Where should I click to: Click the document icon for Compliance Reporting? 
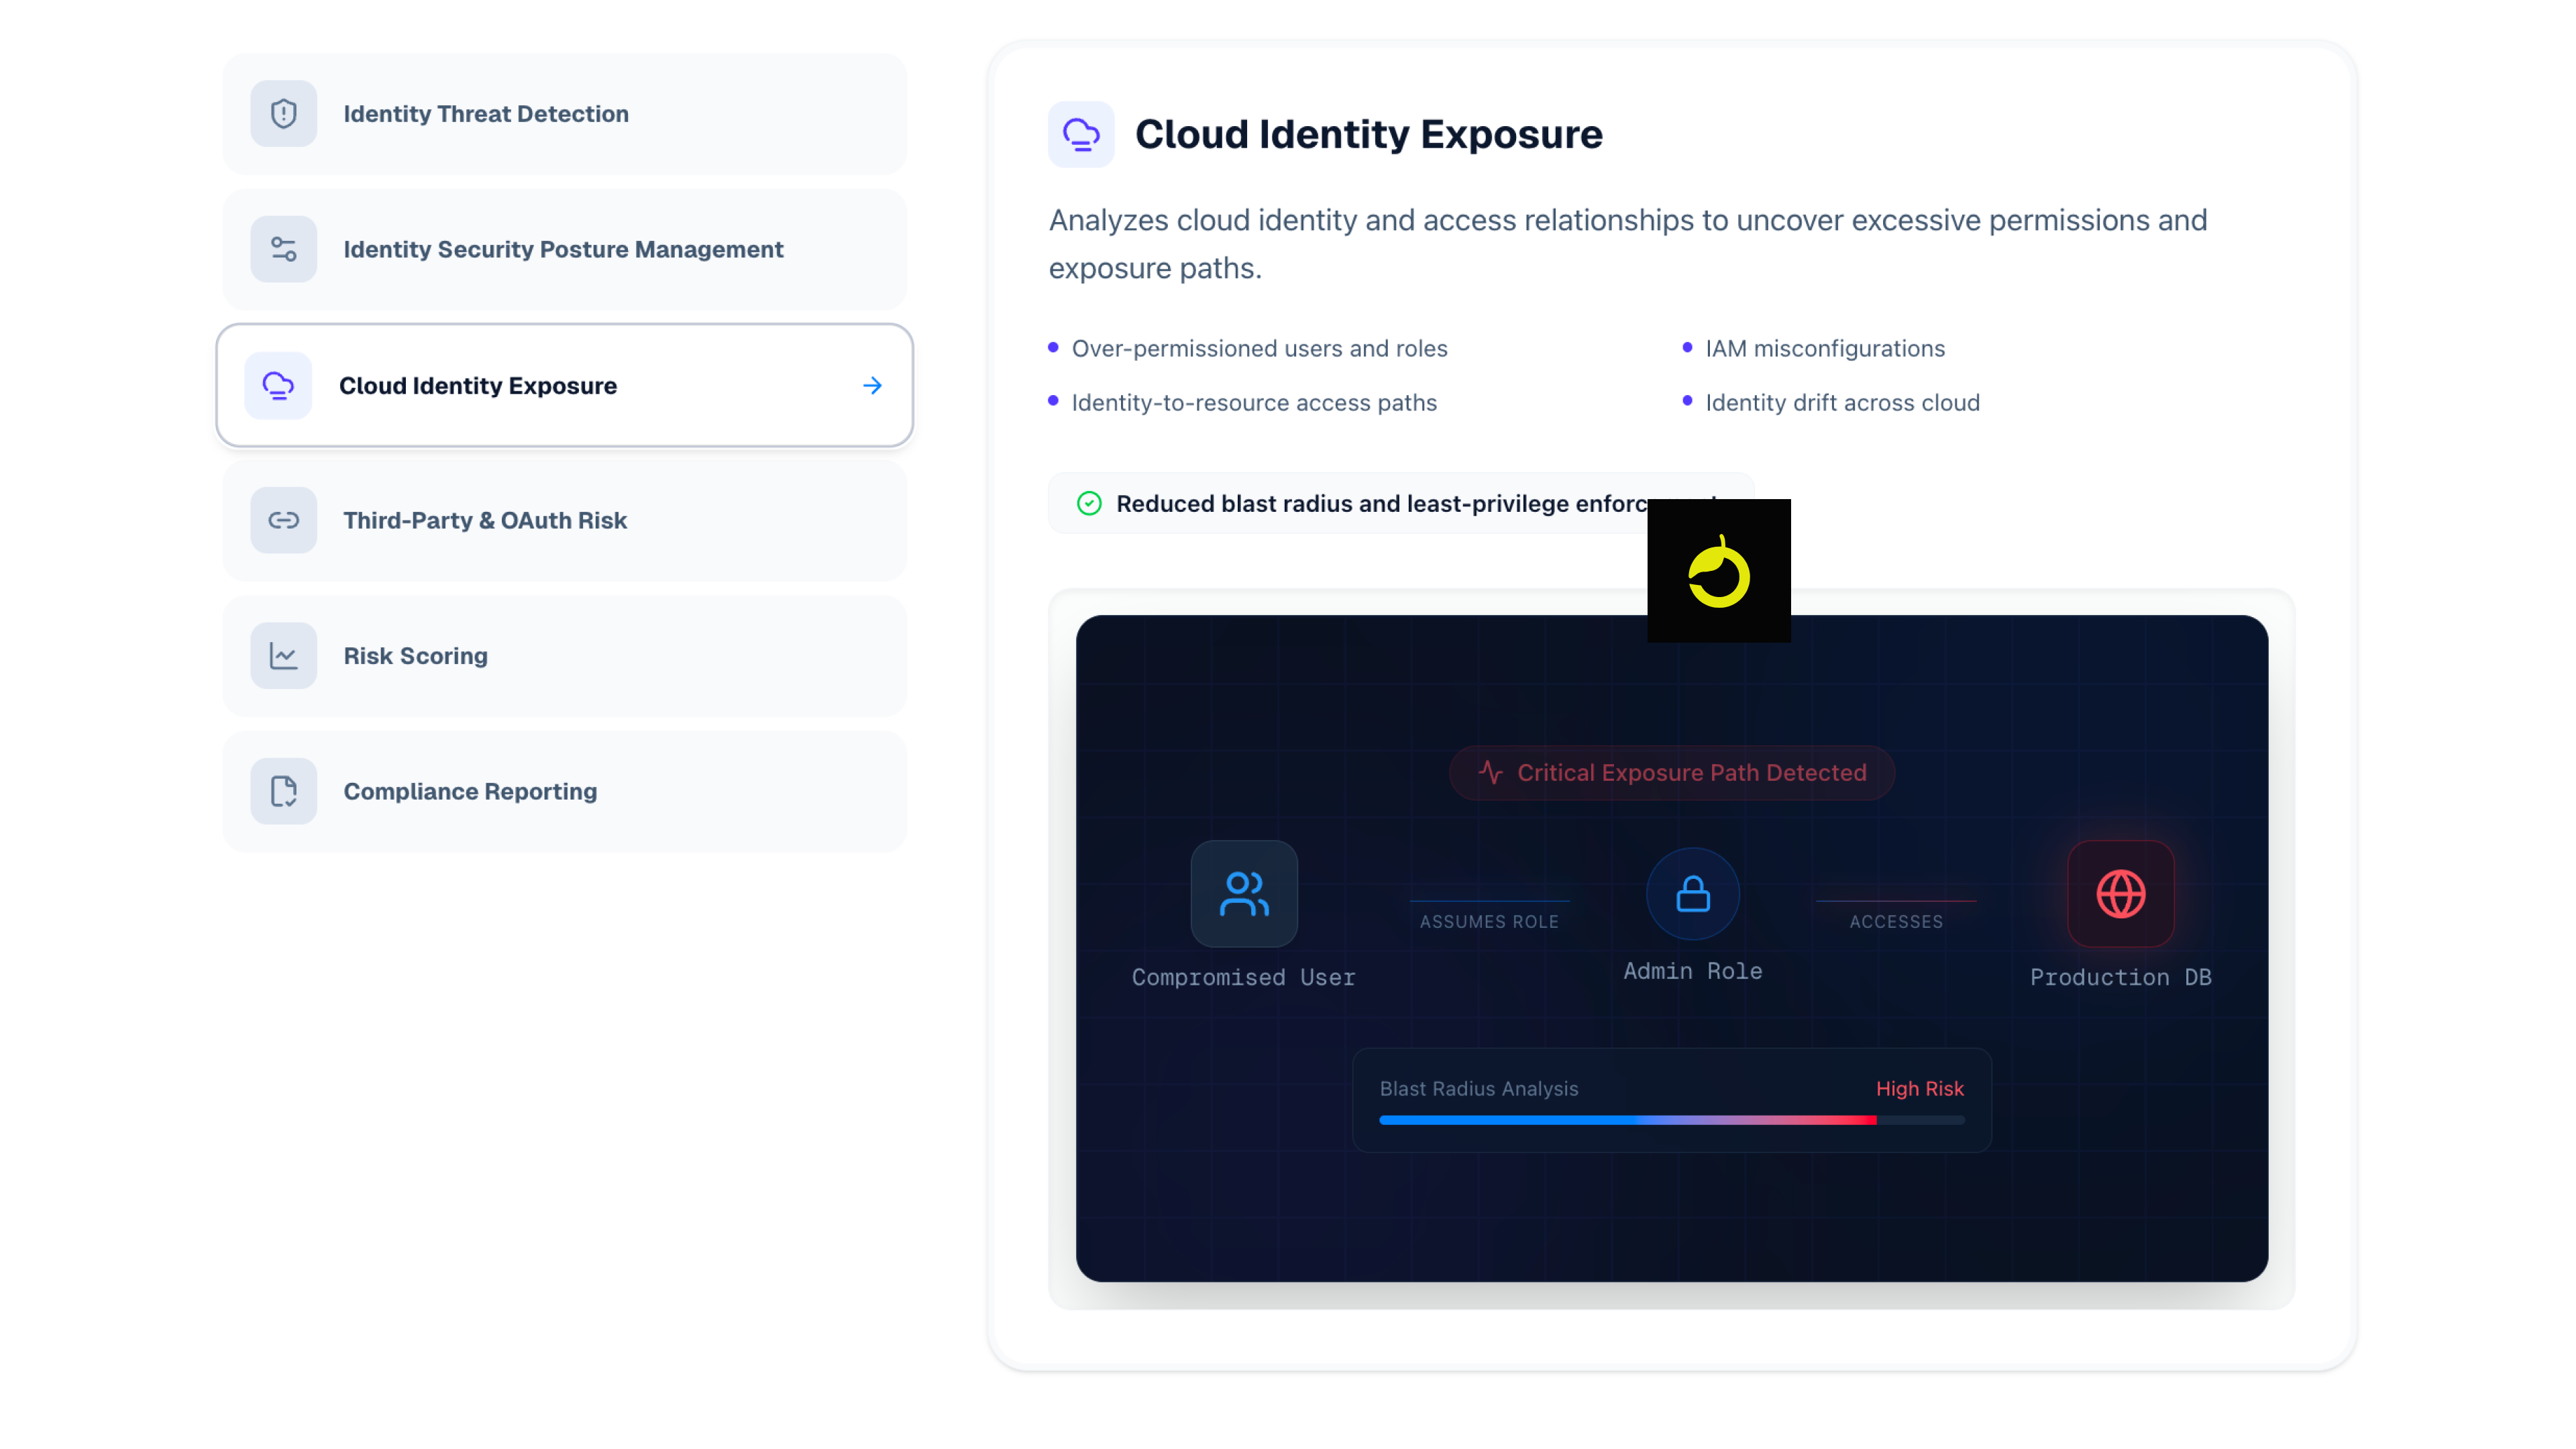(x=284, y=791)
